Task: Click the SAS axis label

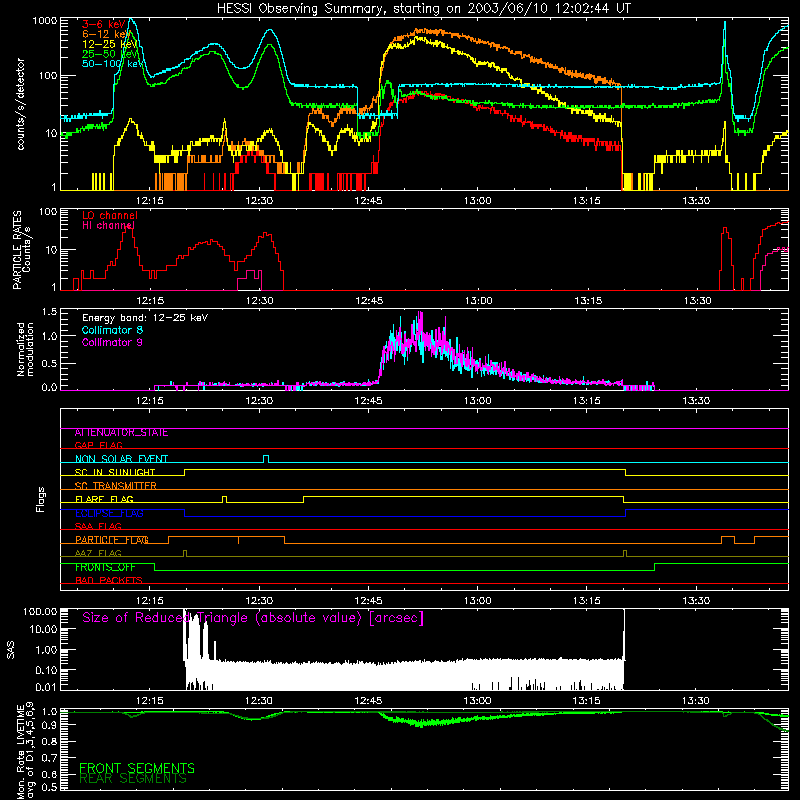Action: [x=11, y=650]
